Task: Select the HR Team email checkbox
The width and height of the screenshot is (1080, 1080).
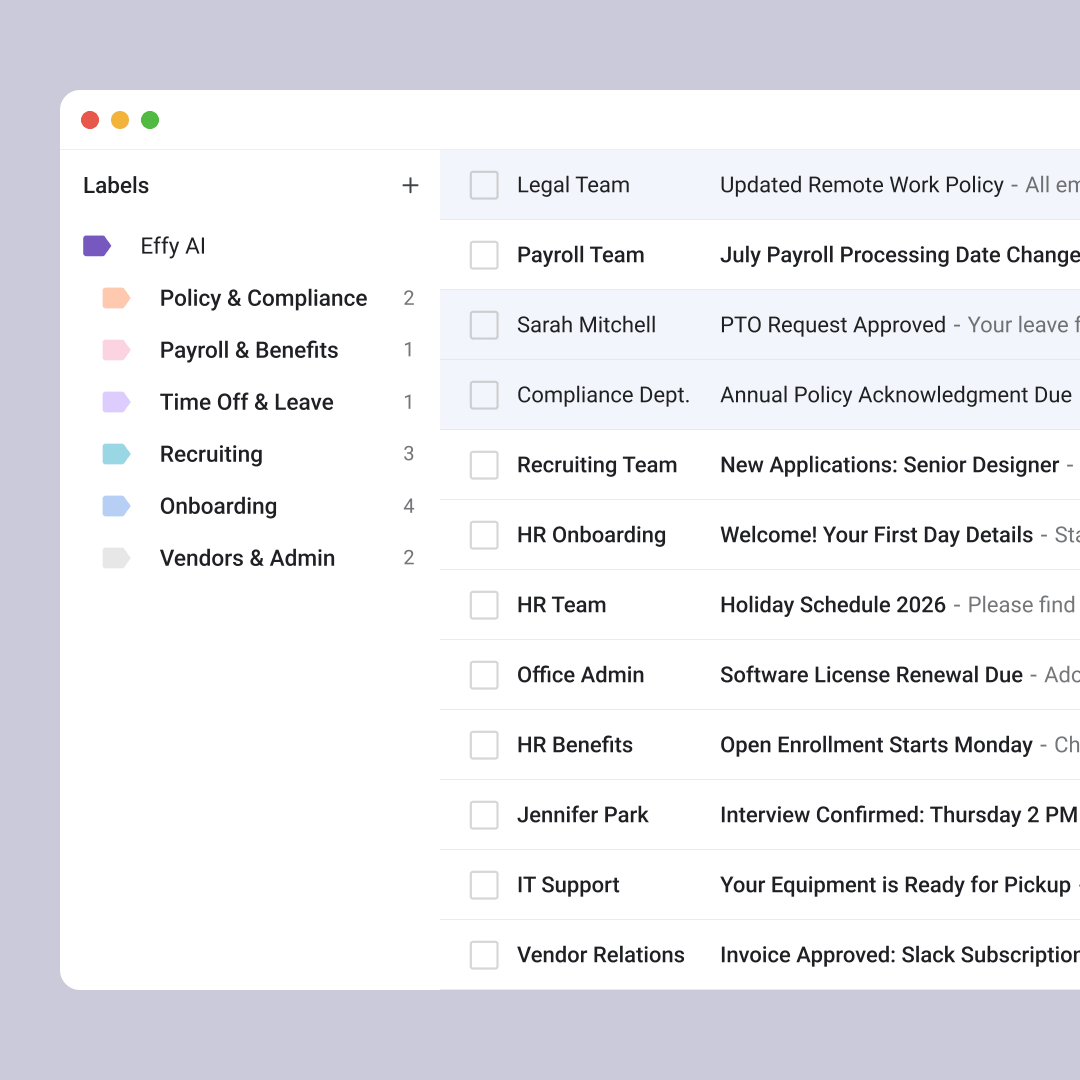Action: click(484, 605)
